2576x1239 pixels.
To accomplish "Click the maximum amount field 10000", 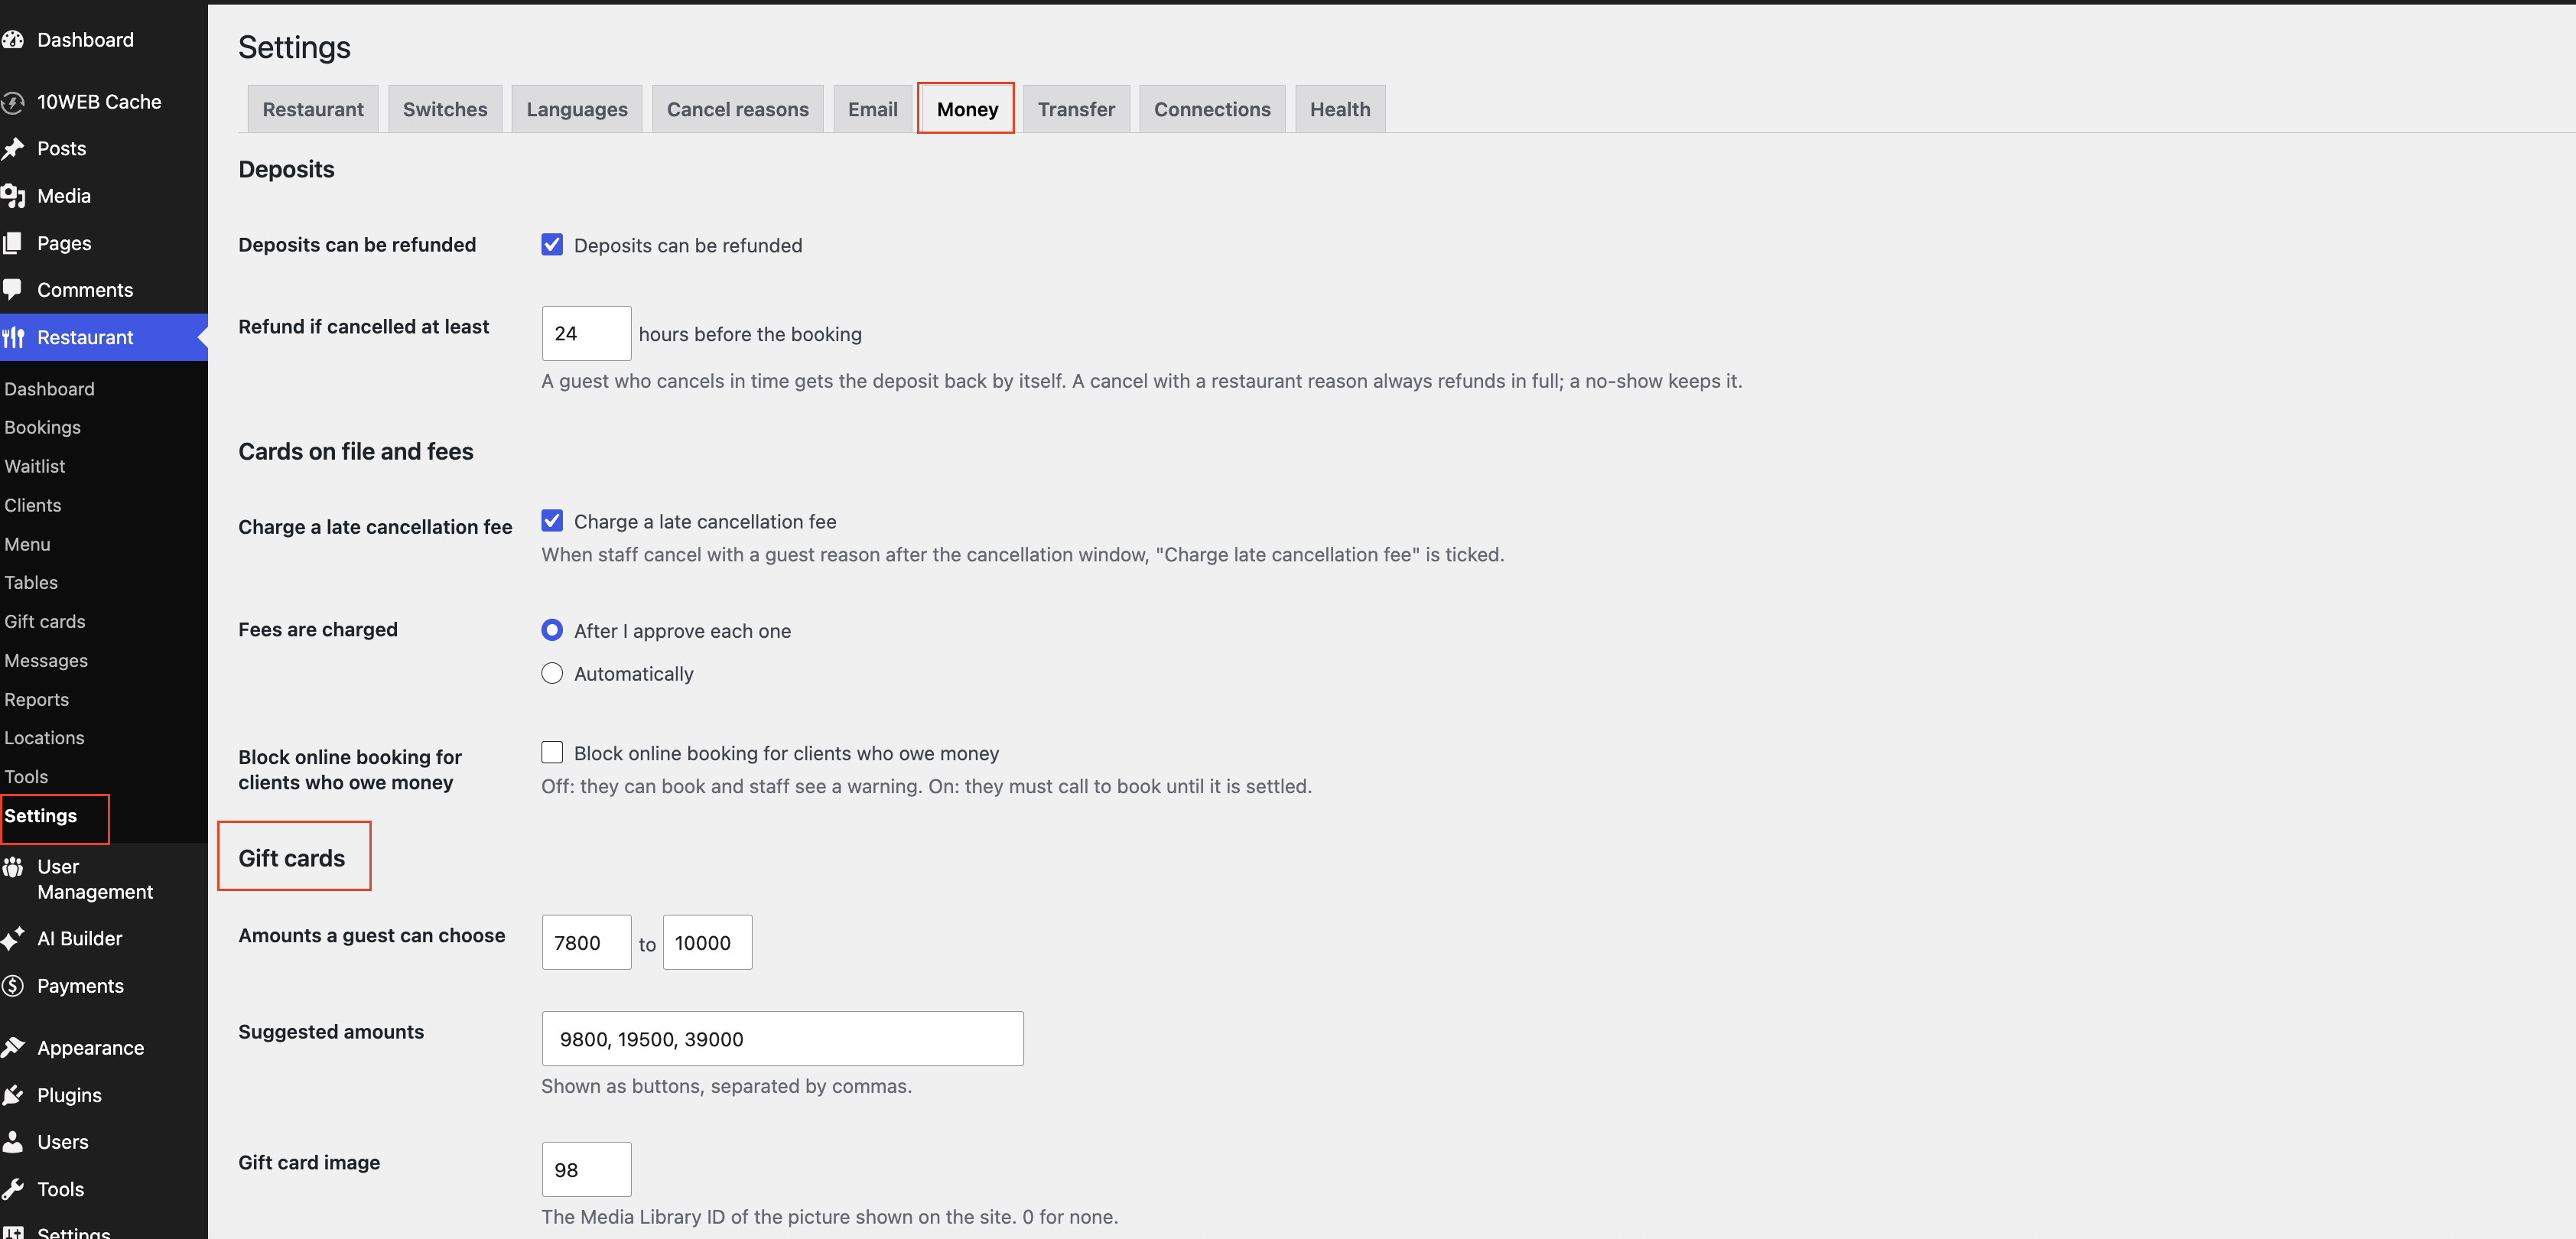I will click(x=707, y=942).
